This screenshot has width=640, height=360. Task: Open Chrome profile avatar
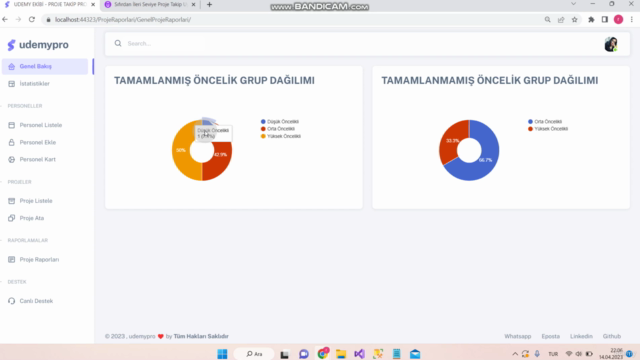618,20
